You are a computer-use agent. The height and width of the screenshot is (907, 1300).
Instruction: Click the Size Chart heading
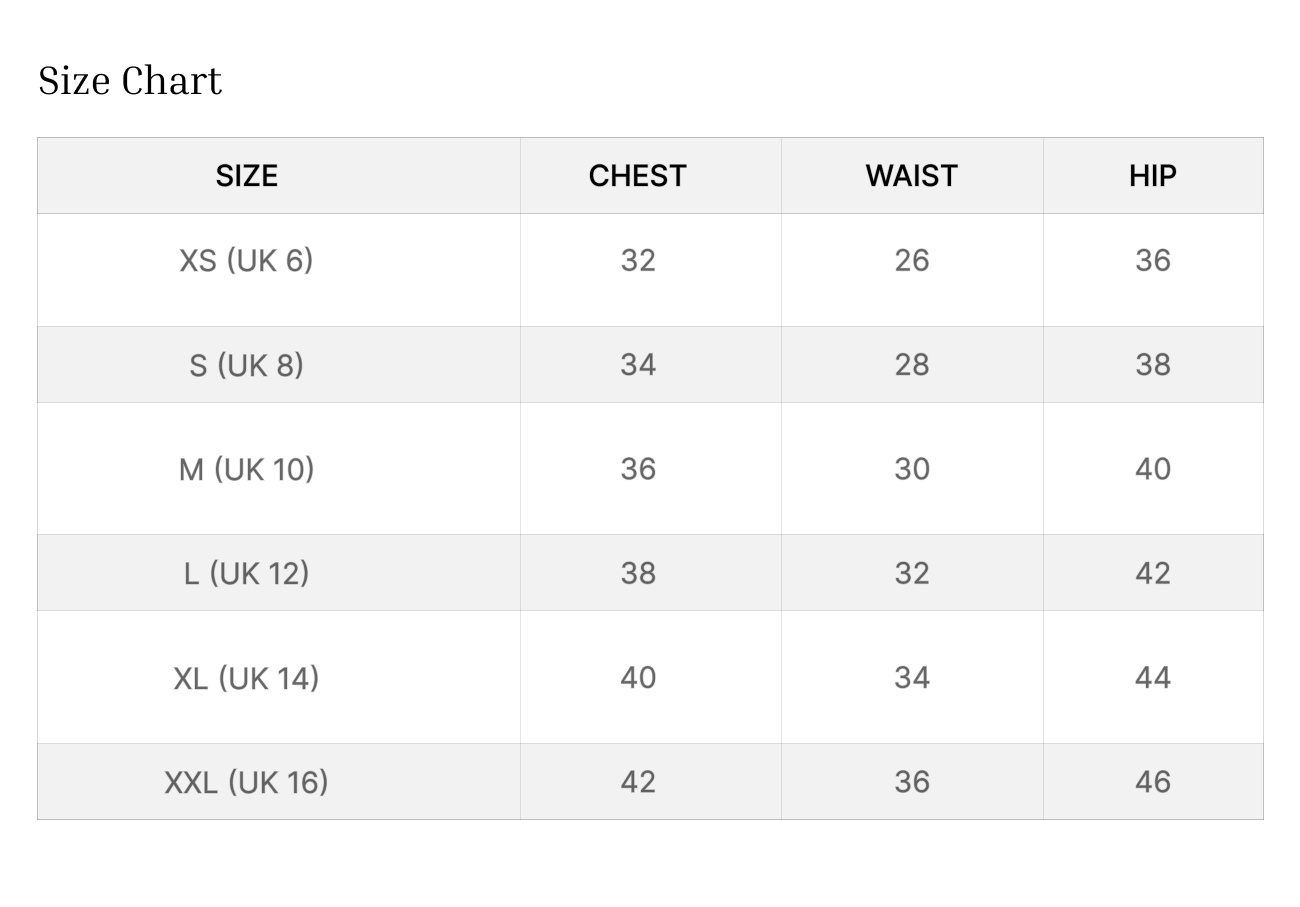[130, 81]
